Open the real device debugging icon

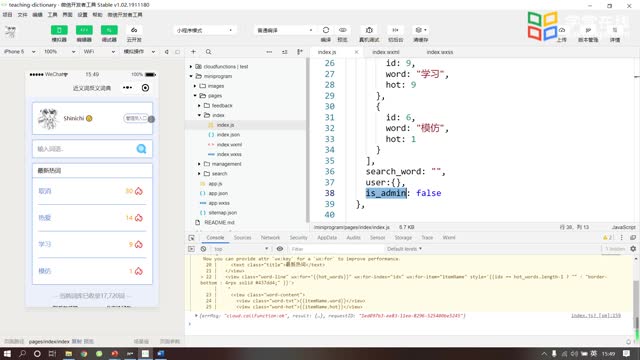(x=369, y=30)
